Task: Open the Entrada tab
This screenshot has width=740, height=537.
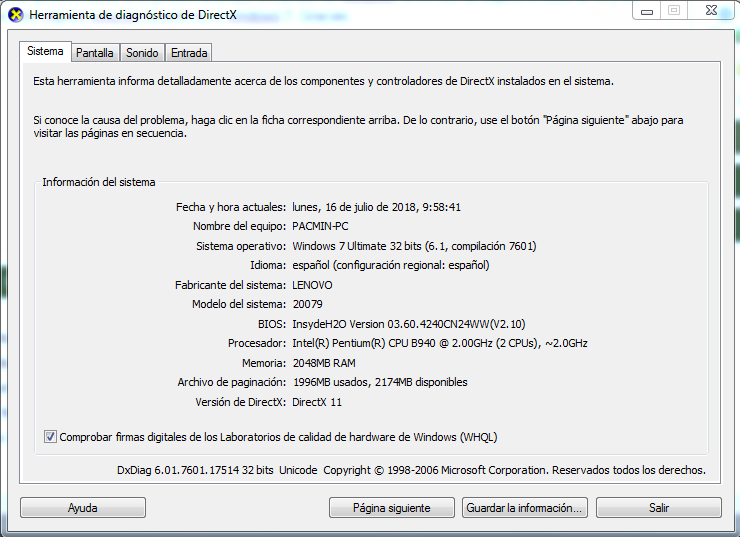Action: 189,53
